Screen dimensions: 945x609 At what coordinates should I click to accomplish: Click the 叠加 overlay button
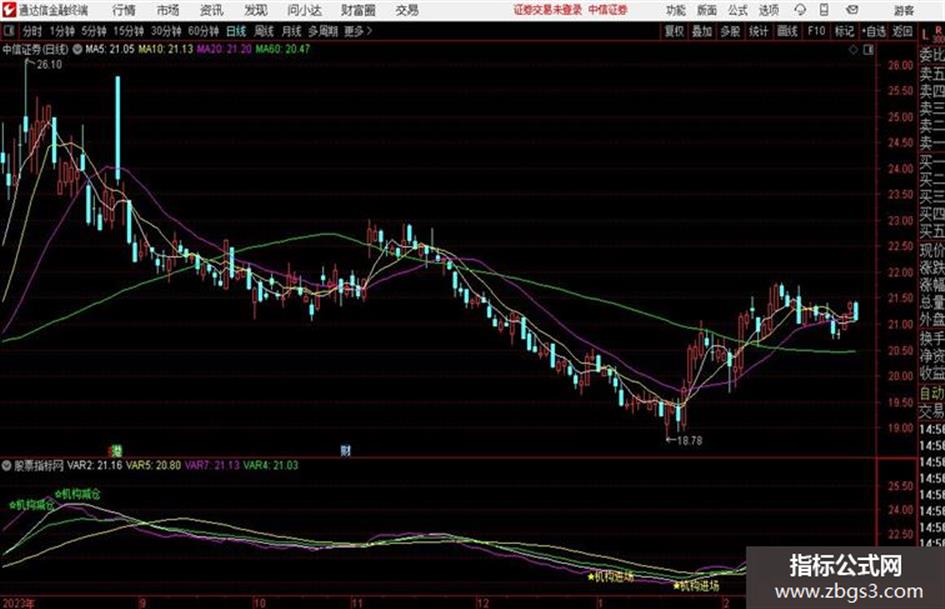pos(702,31)
